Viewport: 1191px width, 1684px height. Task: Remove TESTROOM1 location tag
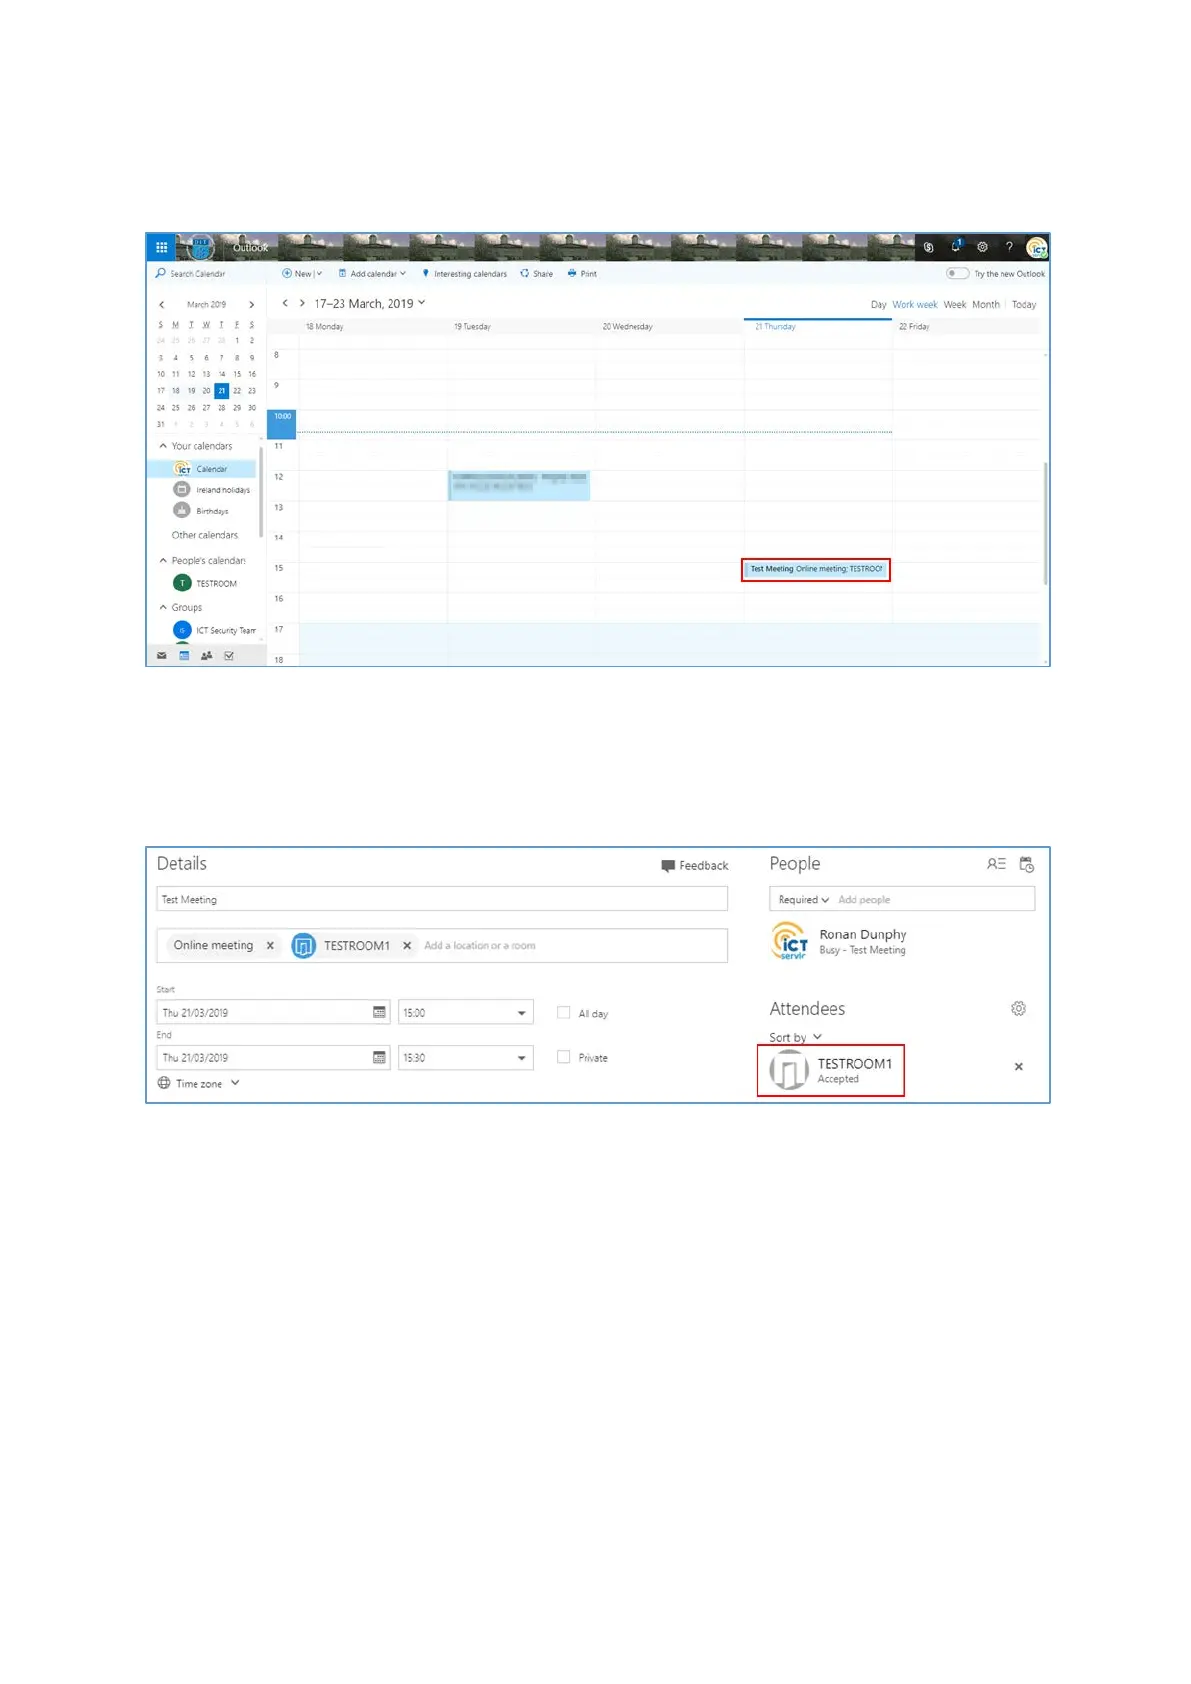point(407,945)
